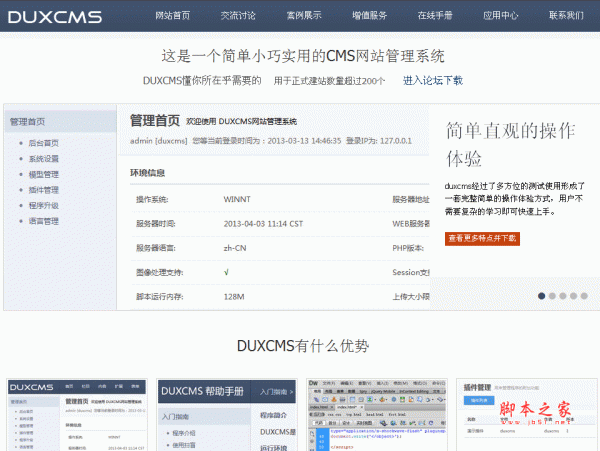Click the 管理首页 sidebar header

pyautogui.click(x=60, y=122)
